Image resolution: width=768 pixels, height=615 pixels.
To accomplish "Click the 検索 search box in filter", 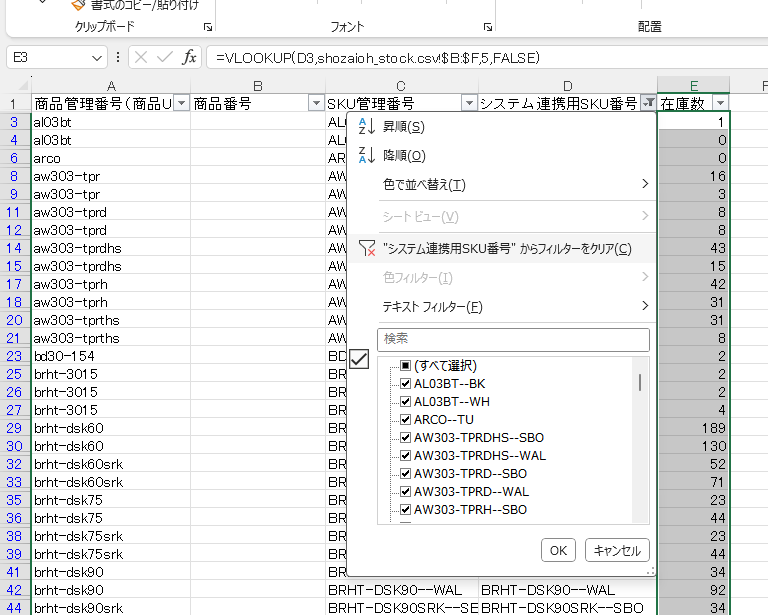I will pyautogui.click(x=513, y=339).
